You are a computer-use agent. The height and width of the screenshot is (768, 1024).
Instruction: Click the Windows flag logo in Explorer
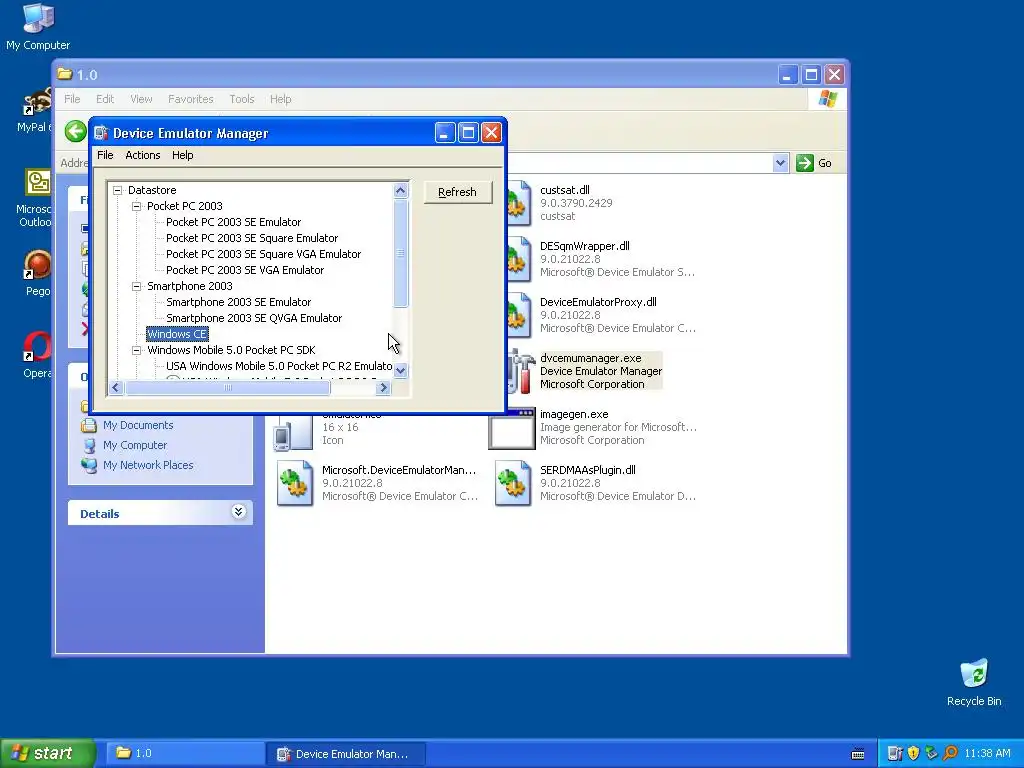tap(828, 99)
